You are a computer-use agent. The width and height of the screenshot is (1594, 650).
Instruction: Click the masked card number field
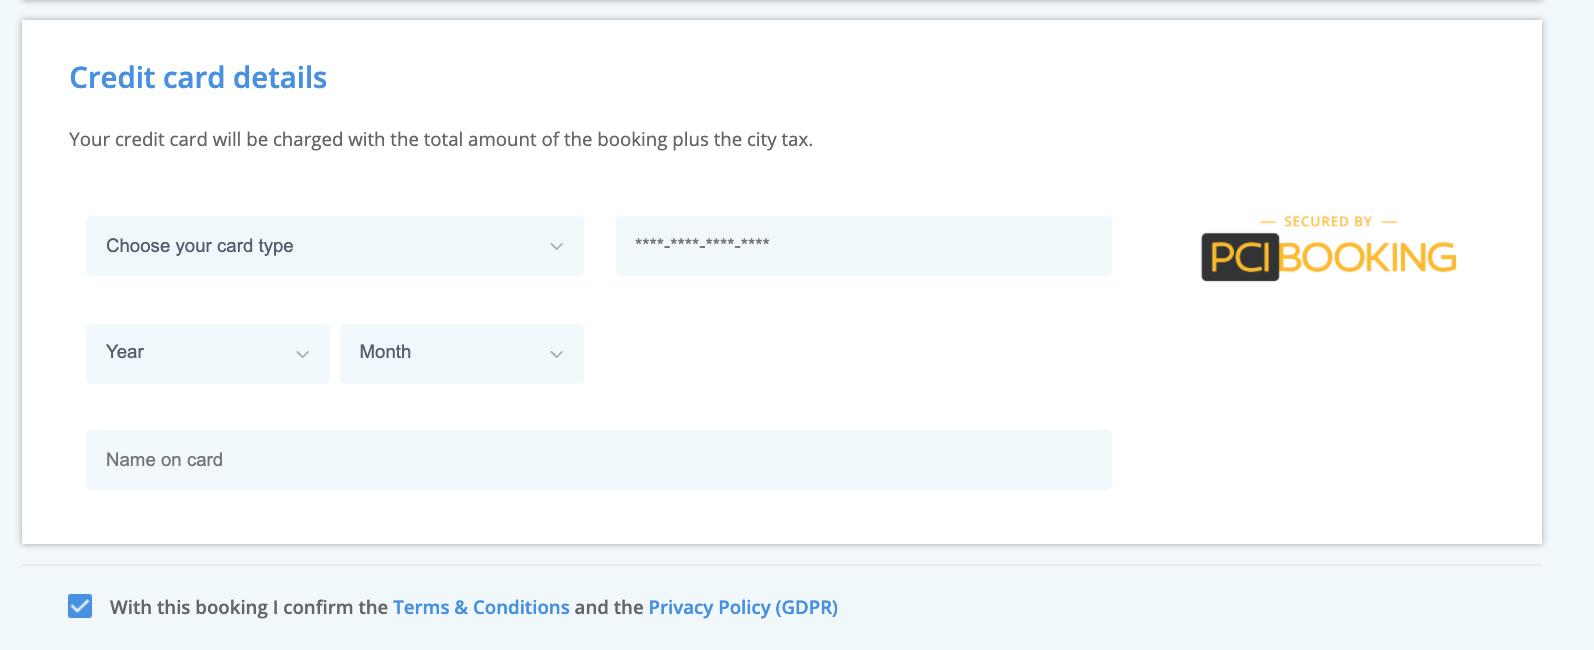863,246
